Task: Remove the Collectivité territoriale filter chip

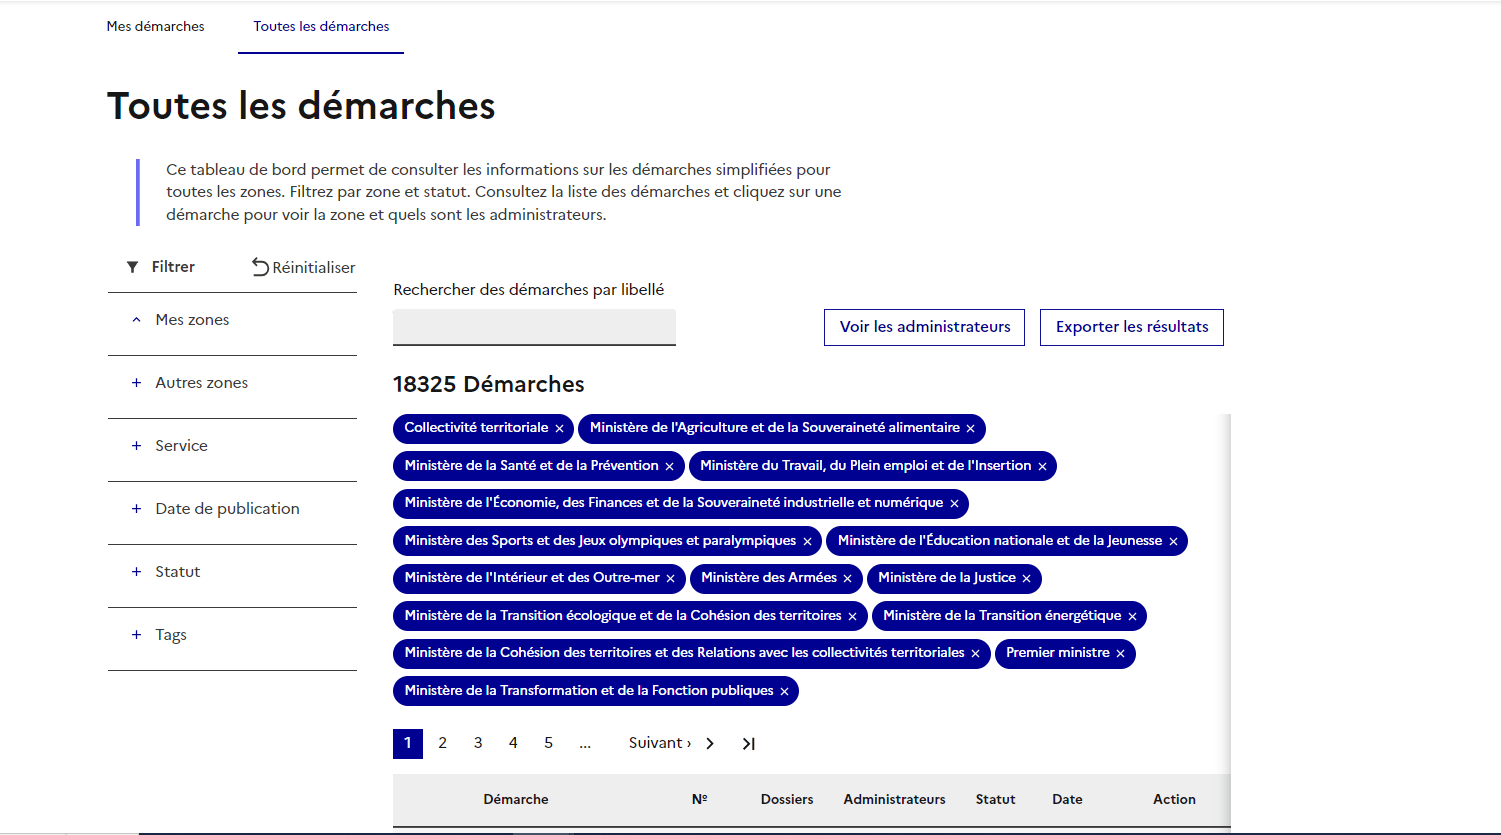Action: pyautogui.click(x=559, y=428)
